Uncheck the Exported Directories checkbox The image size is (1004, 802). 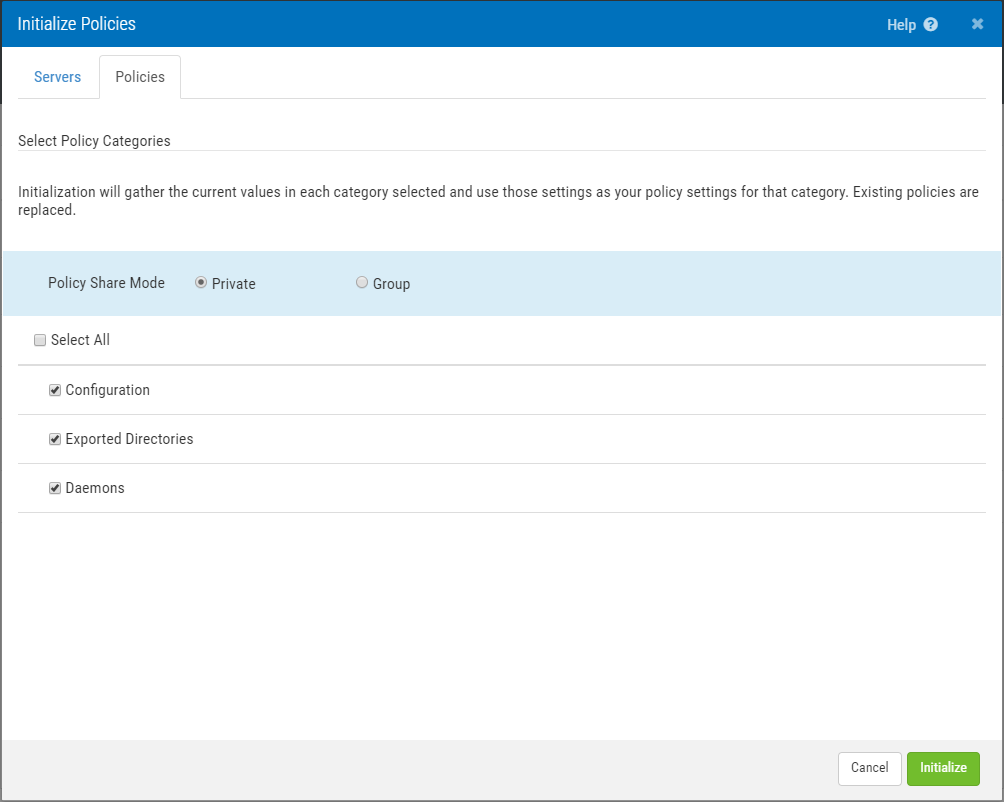coord(55,439)
